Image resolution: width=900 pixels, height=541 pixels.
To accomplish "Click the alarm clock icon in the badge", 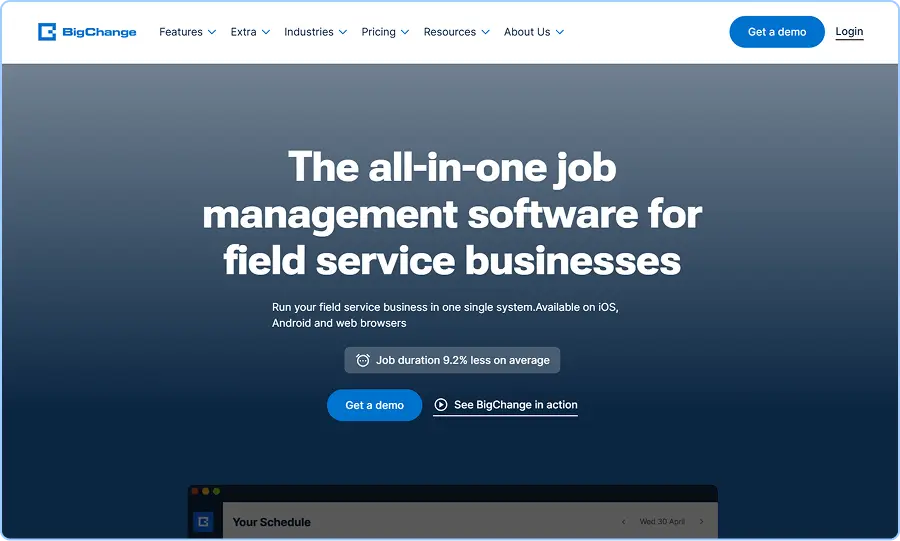I will (x=363, y=360).
